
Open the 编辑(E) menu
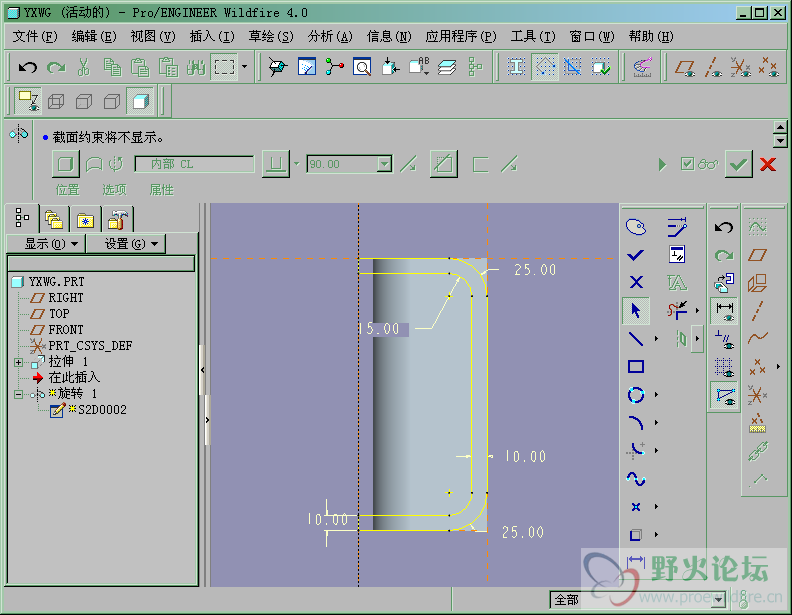94,36
